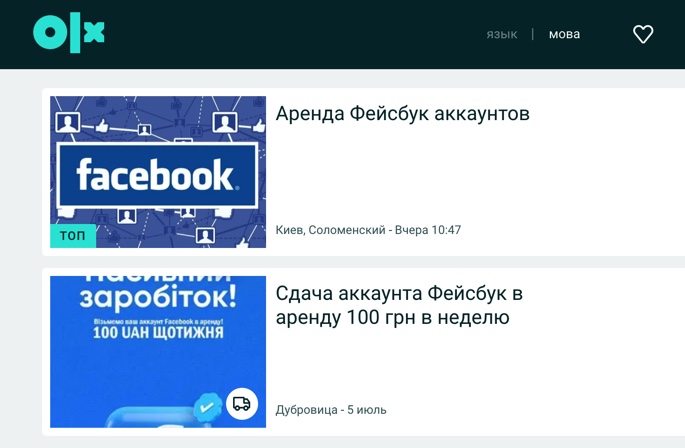Image resolution: width=685 pixels, height=448 pixels.
Task: Click the delivery truck icon on the thumbnail
Action: 242,403
